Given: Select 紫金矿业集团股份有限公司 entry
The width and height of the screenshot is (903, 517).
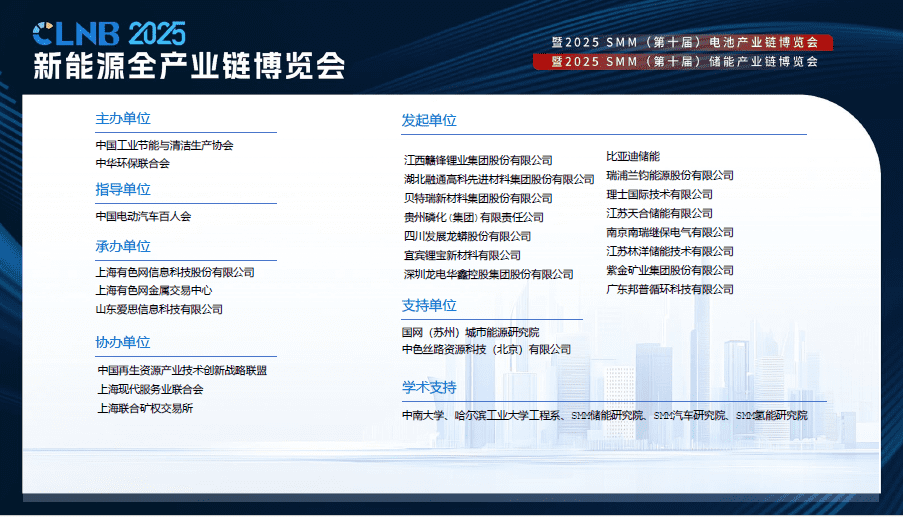Looking at the screenshot, I should click(670, 270).
